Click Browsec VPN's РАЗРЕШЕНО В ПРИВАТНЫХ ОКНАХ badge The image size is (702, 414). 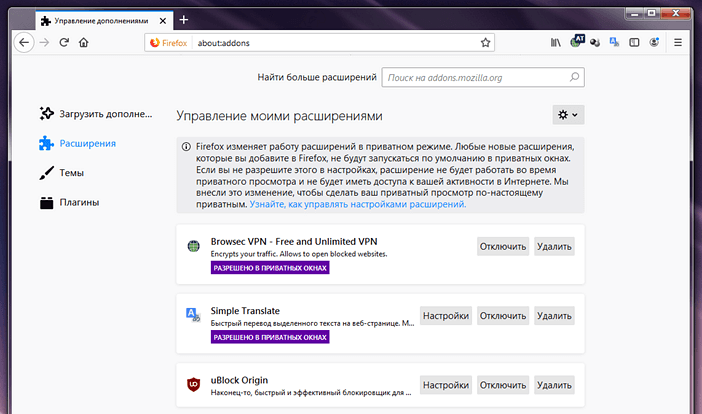coord(270,268)
